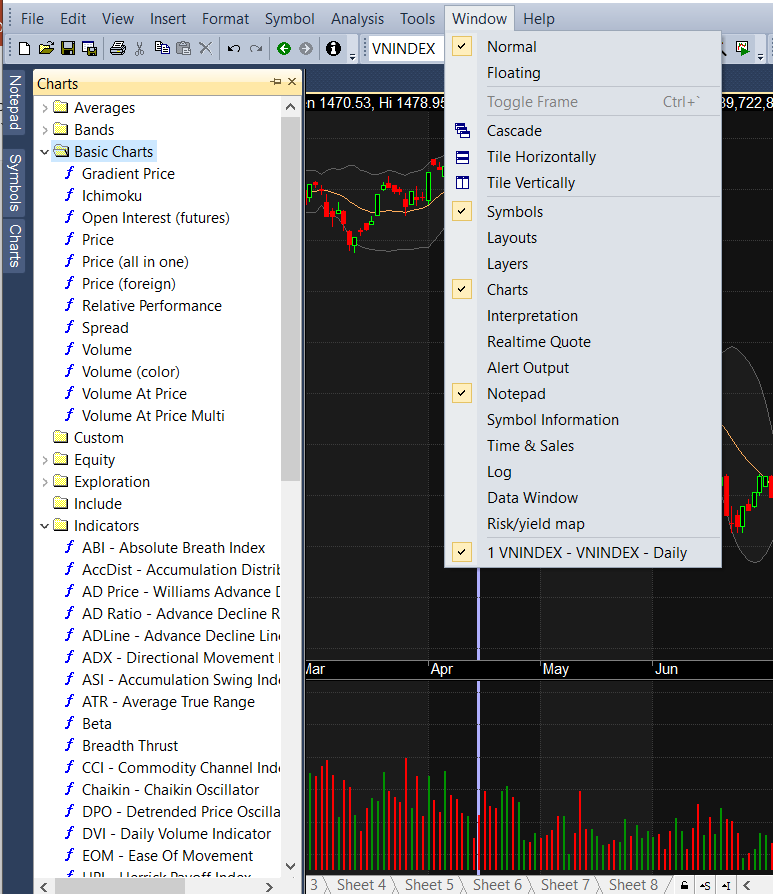Open the Symbols side tab
This screenshot has width=773, height=894.
click(x=15, y=184)
